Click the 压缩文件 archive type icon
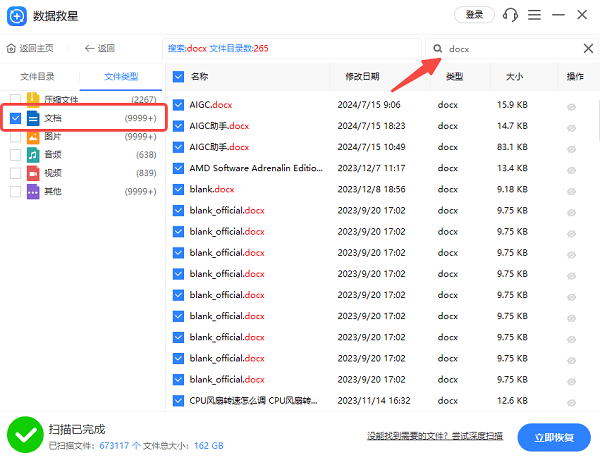Image resolution: width=600 pixels, height=460 pixels. click(32, 100)
